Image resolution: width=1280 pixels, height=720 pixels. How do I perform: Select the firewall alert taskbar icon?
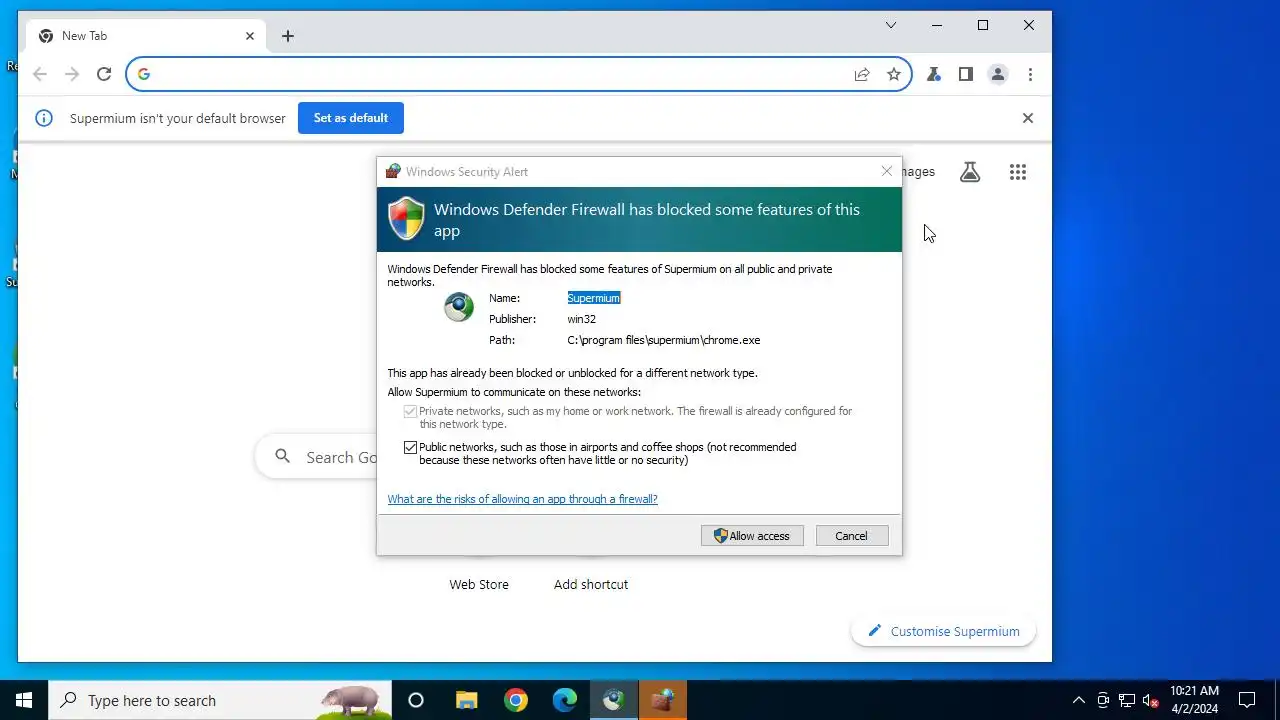(662, 700)
